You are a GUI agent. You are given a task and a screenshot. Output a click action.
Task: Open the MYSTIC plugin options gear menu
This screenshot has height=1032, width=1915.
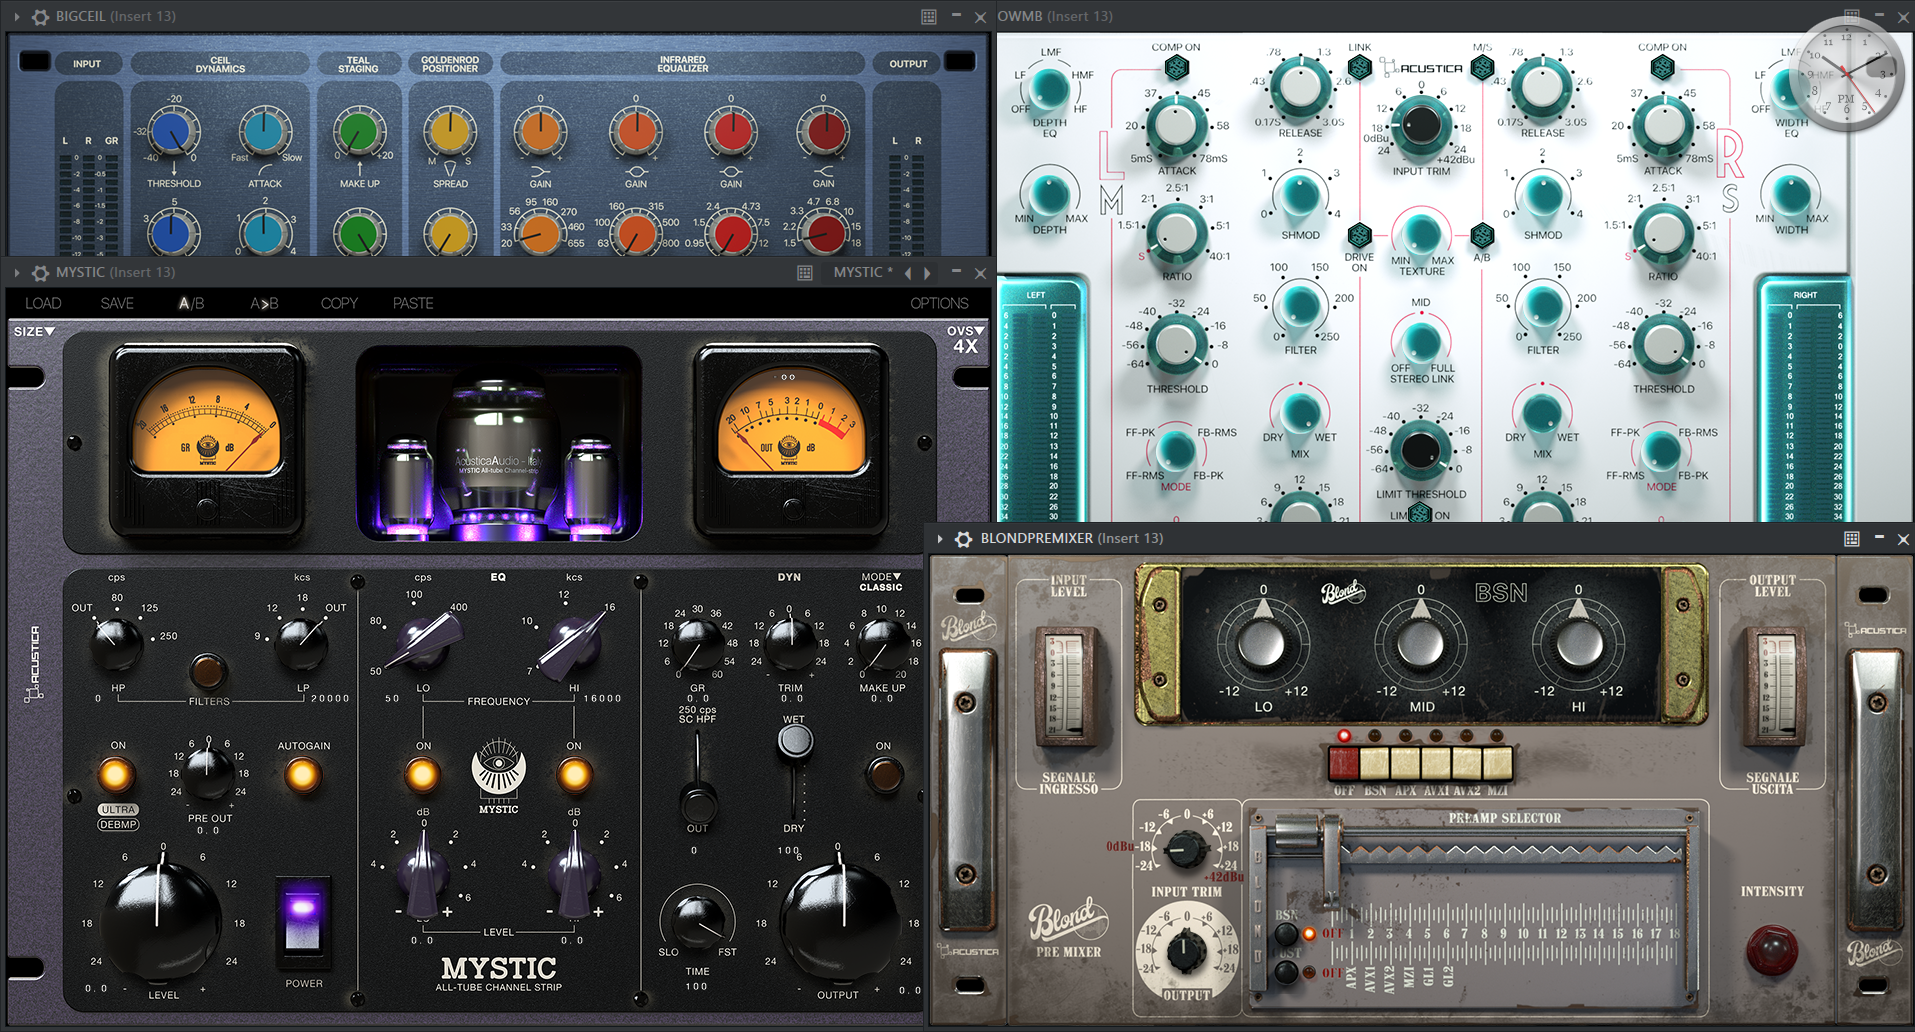click(x=40, y=273)
